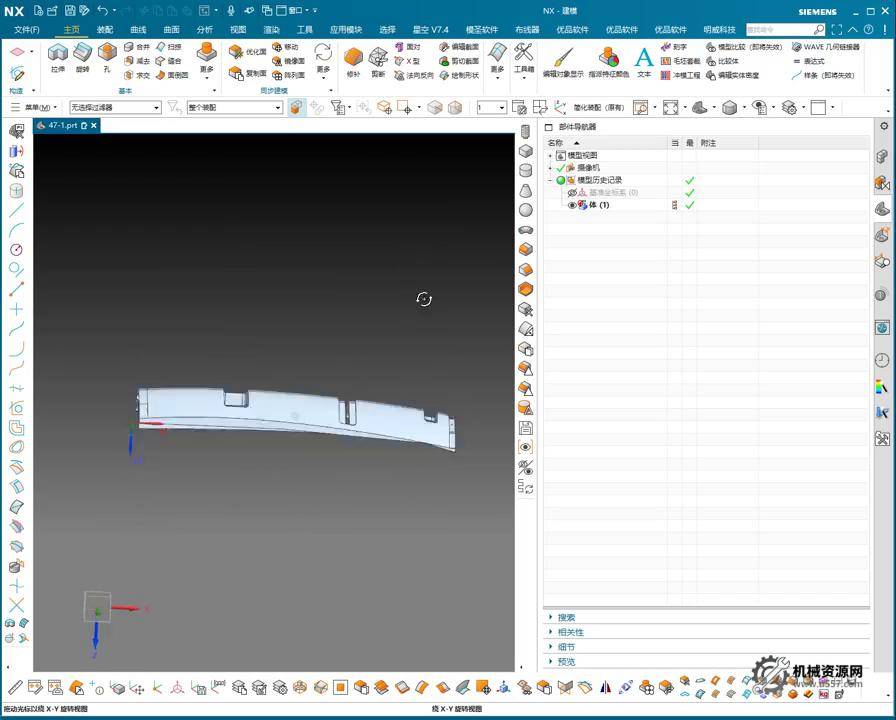896x720 pixels.
Task: Click the undo arrow in title bar
Action: 102,10
